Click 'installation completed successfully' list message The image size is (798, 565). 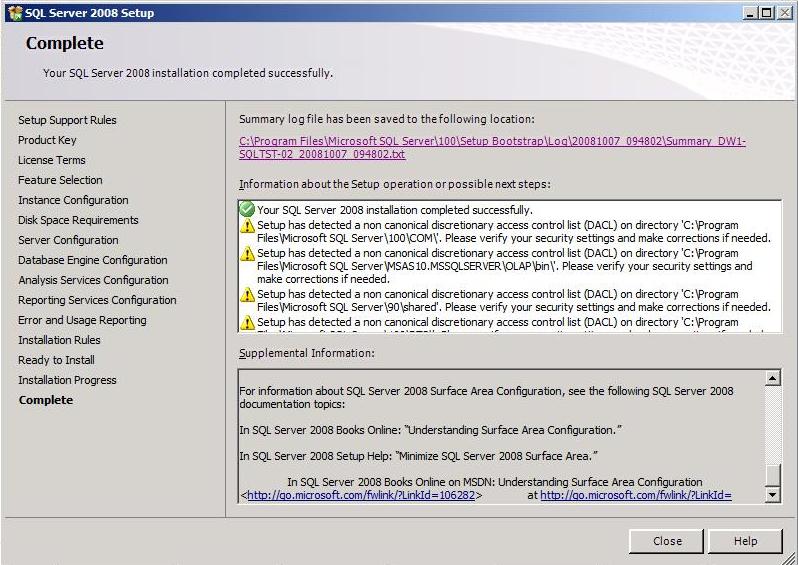[395, 210]
